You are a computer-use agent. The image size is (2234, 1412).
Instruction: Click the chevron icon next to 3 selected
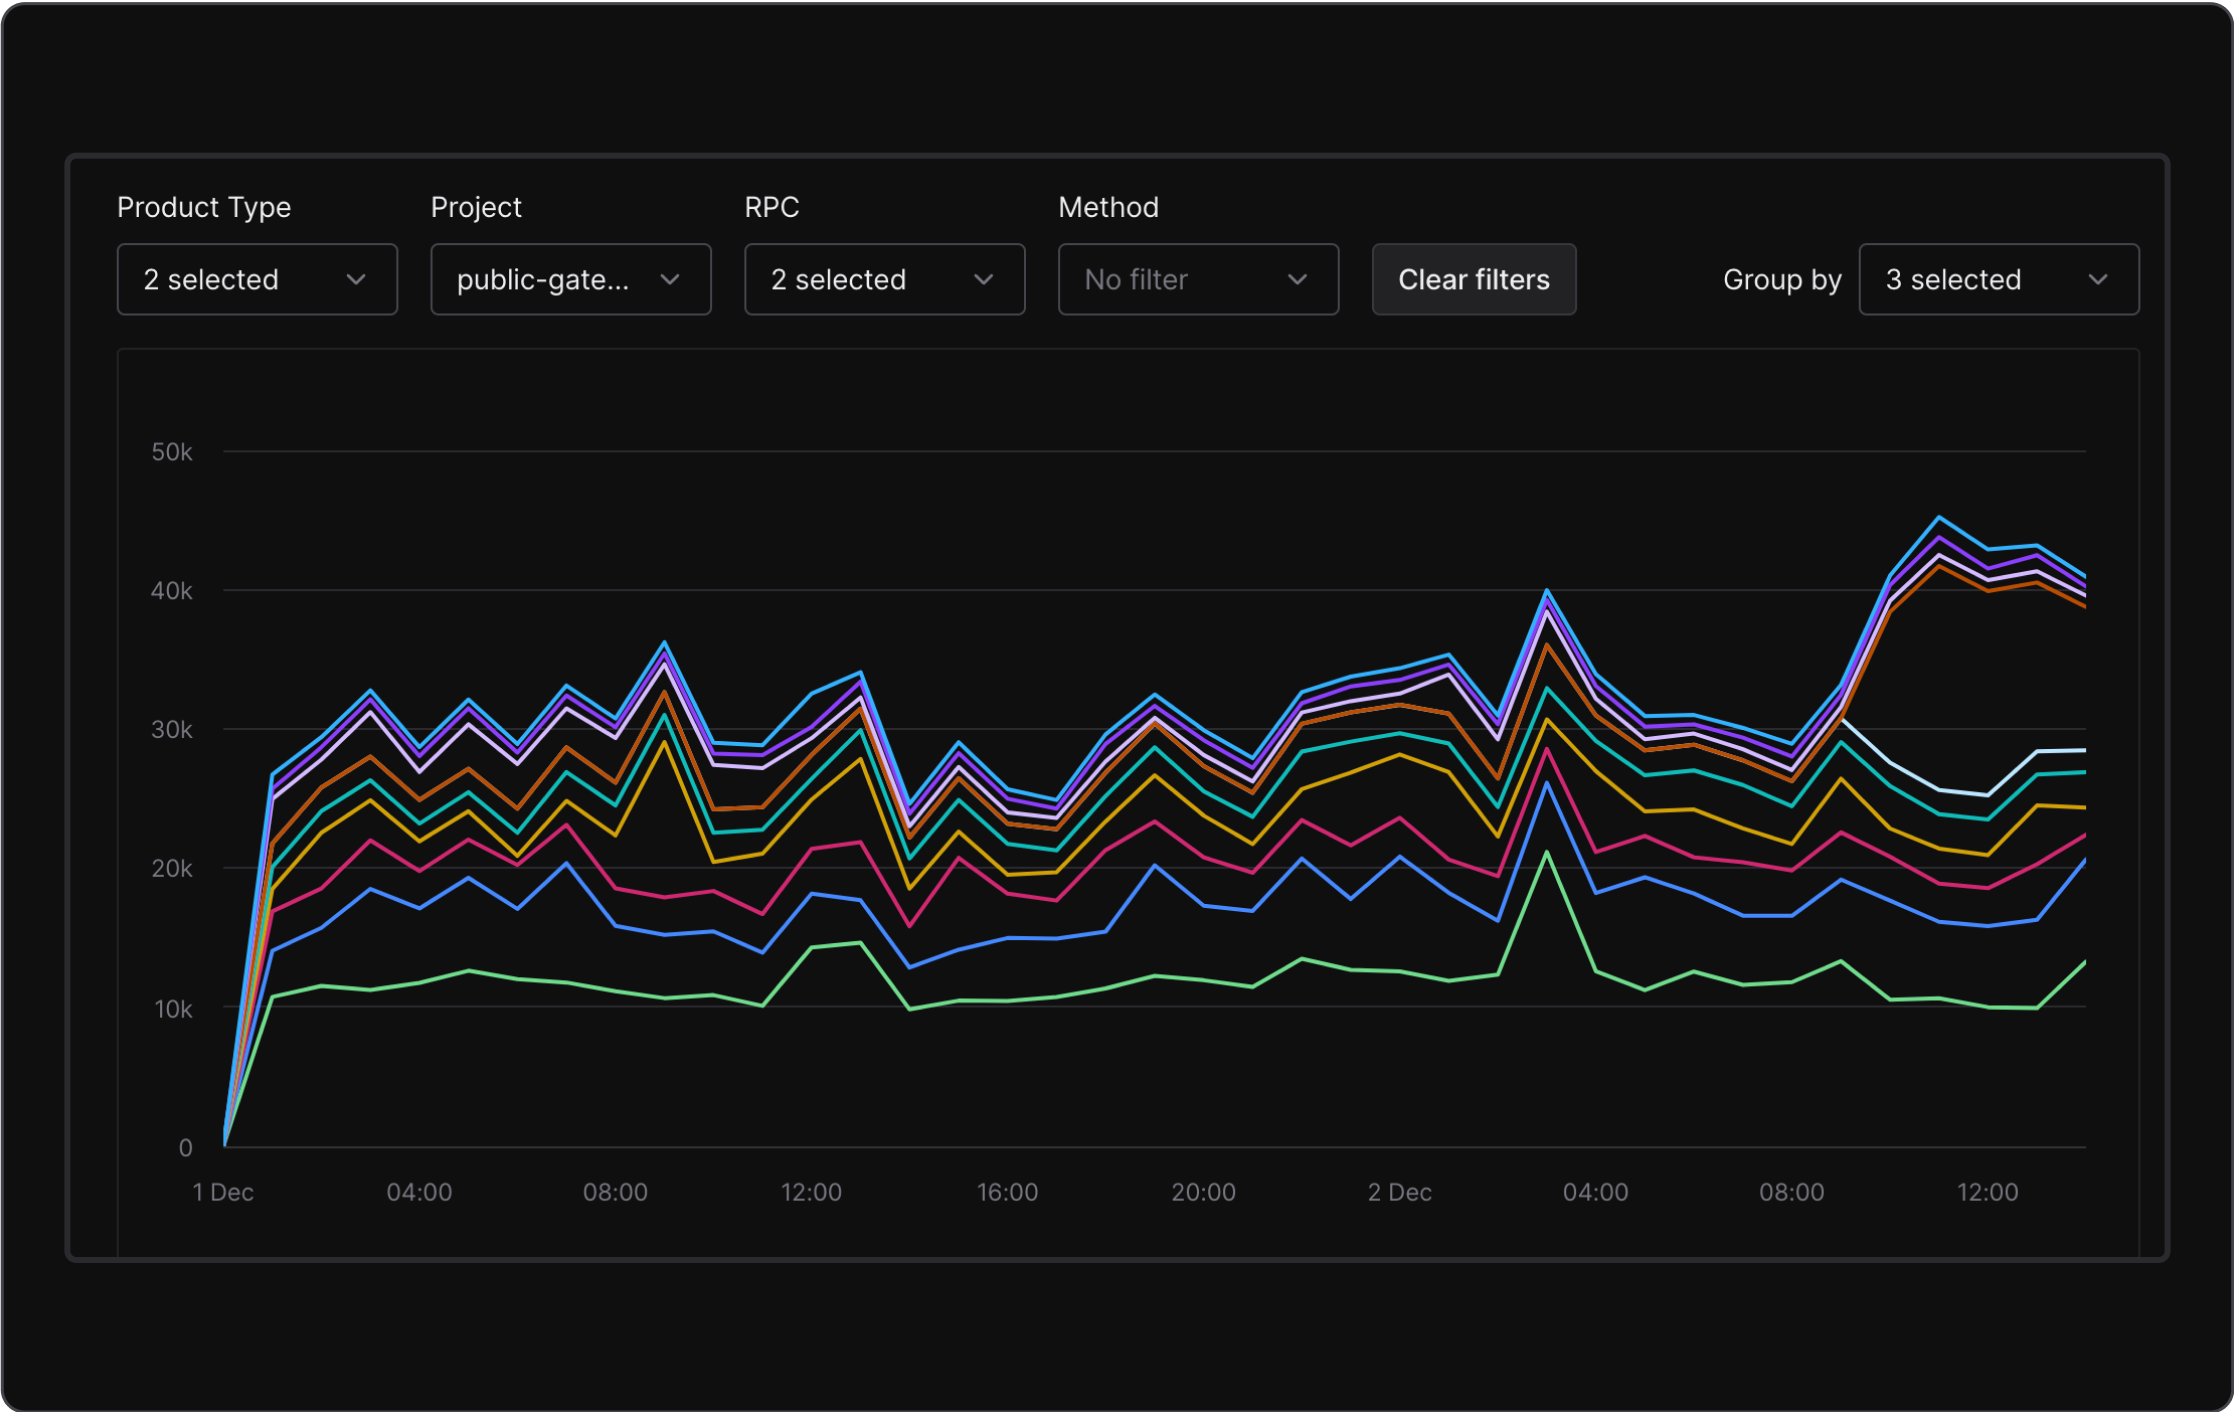2099,280
